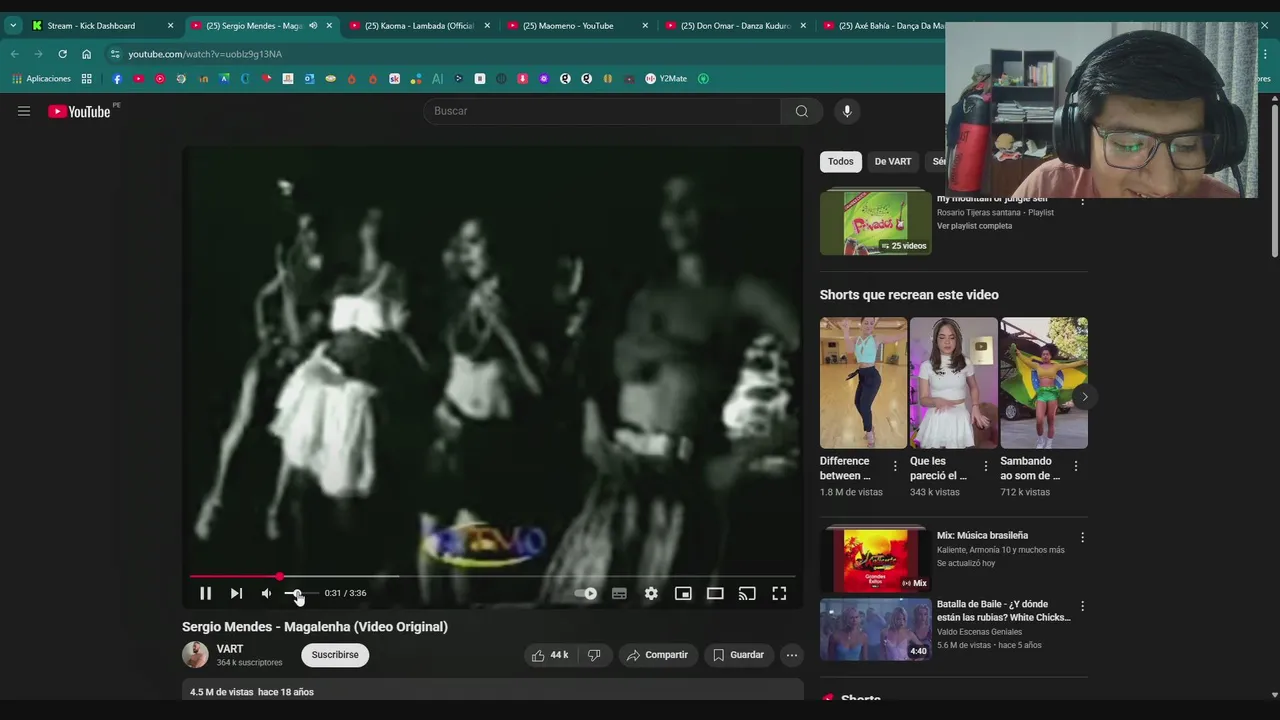Screen dimensions: 1280x720
Task: Click the youtube.com address bar URL
Action: [x=205, y=54]
